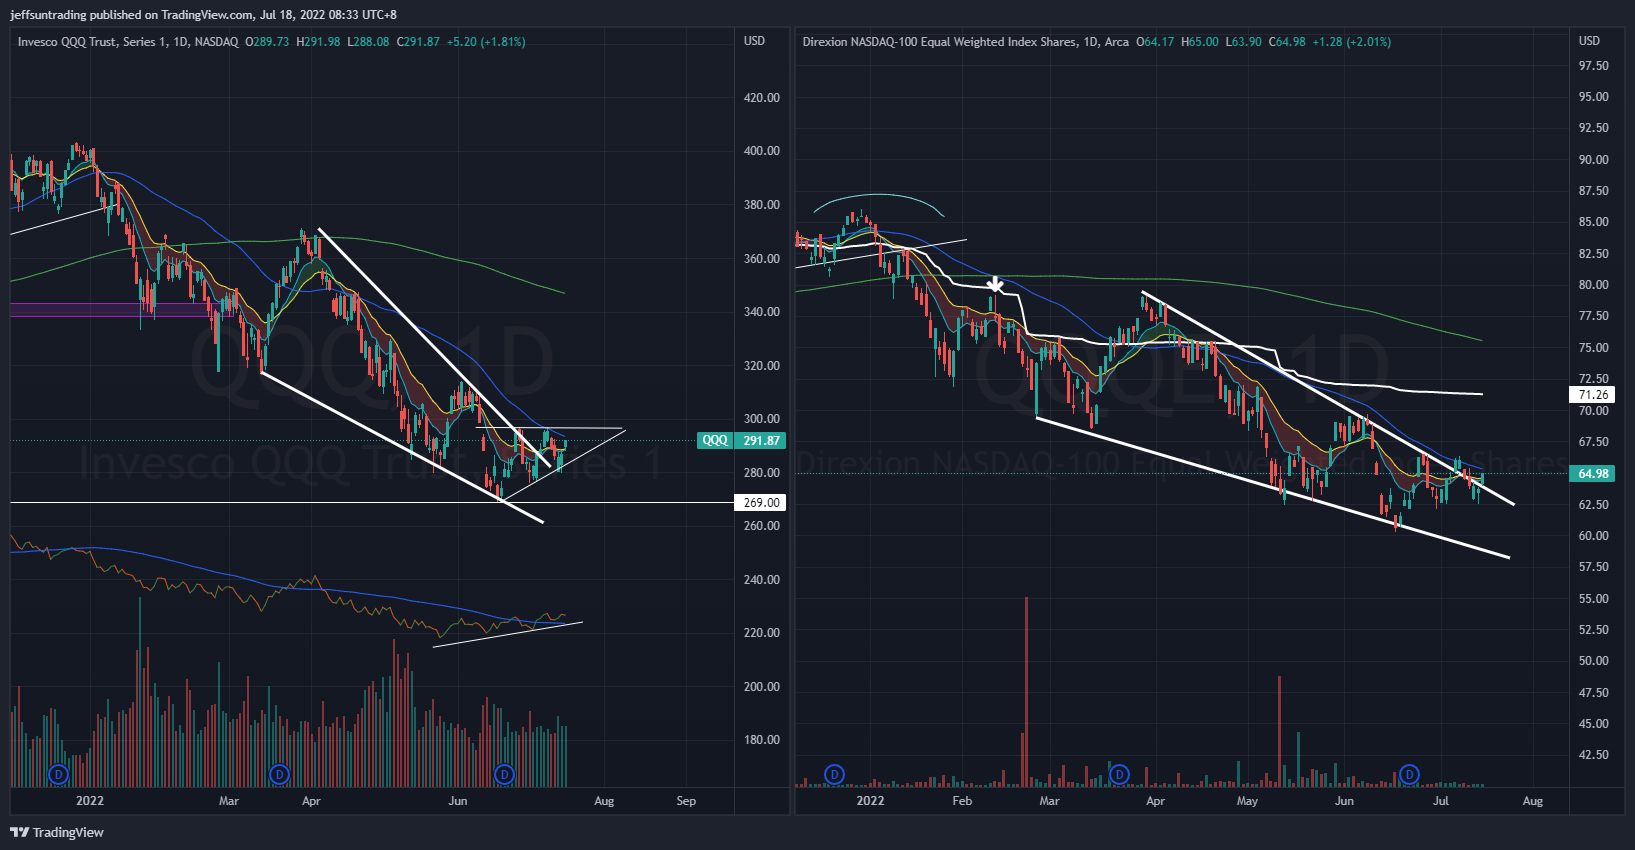Image resolution: width=1635 pixels, height=850 pixels.
Task: Click the Jul date label on the Direxion chart
Action: [x=1441, y=801]
